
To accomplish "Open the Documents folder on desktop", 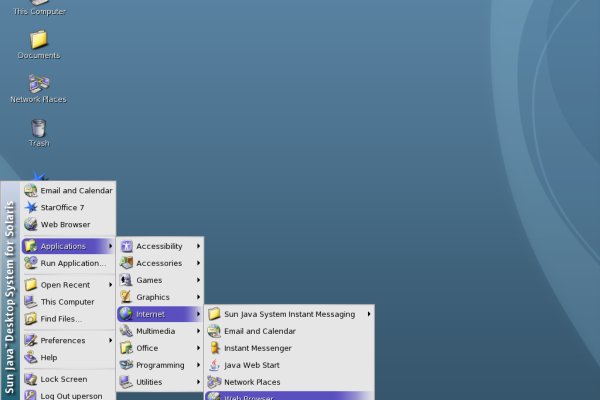I will [38, 41].
